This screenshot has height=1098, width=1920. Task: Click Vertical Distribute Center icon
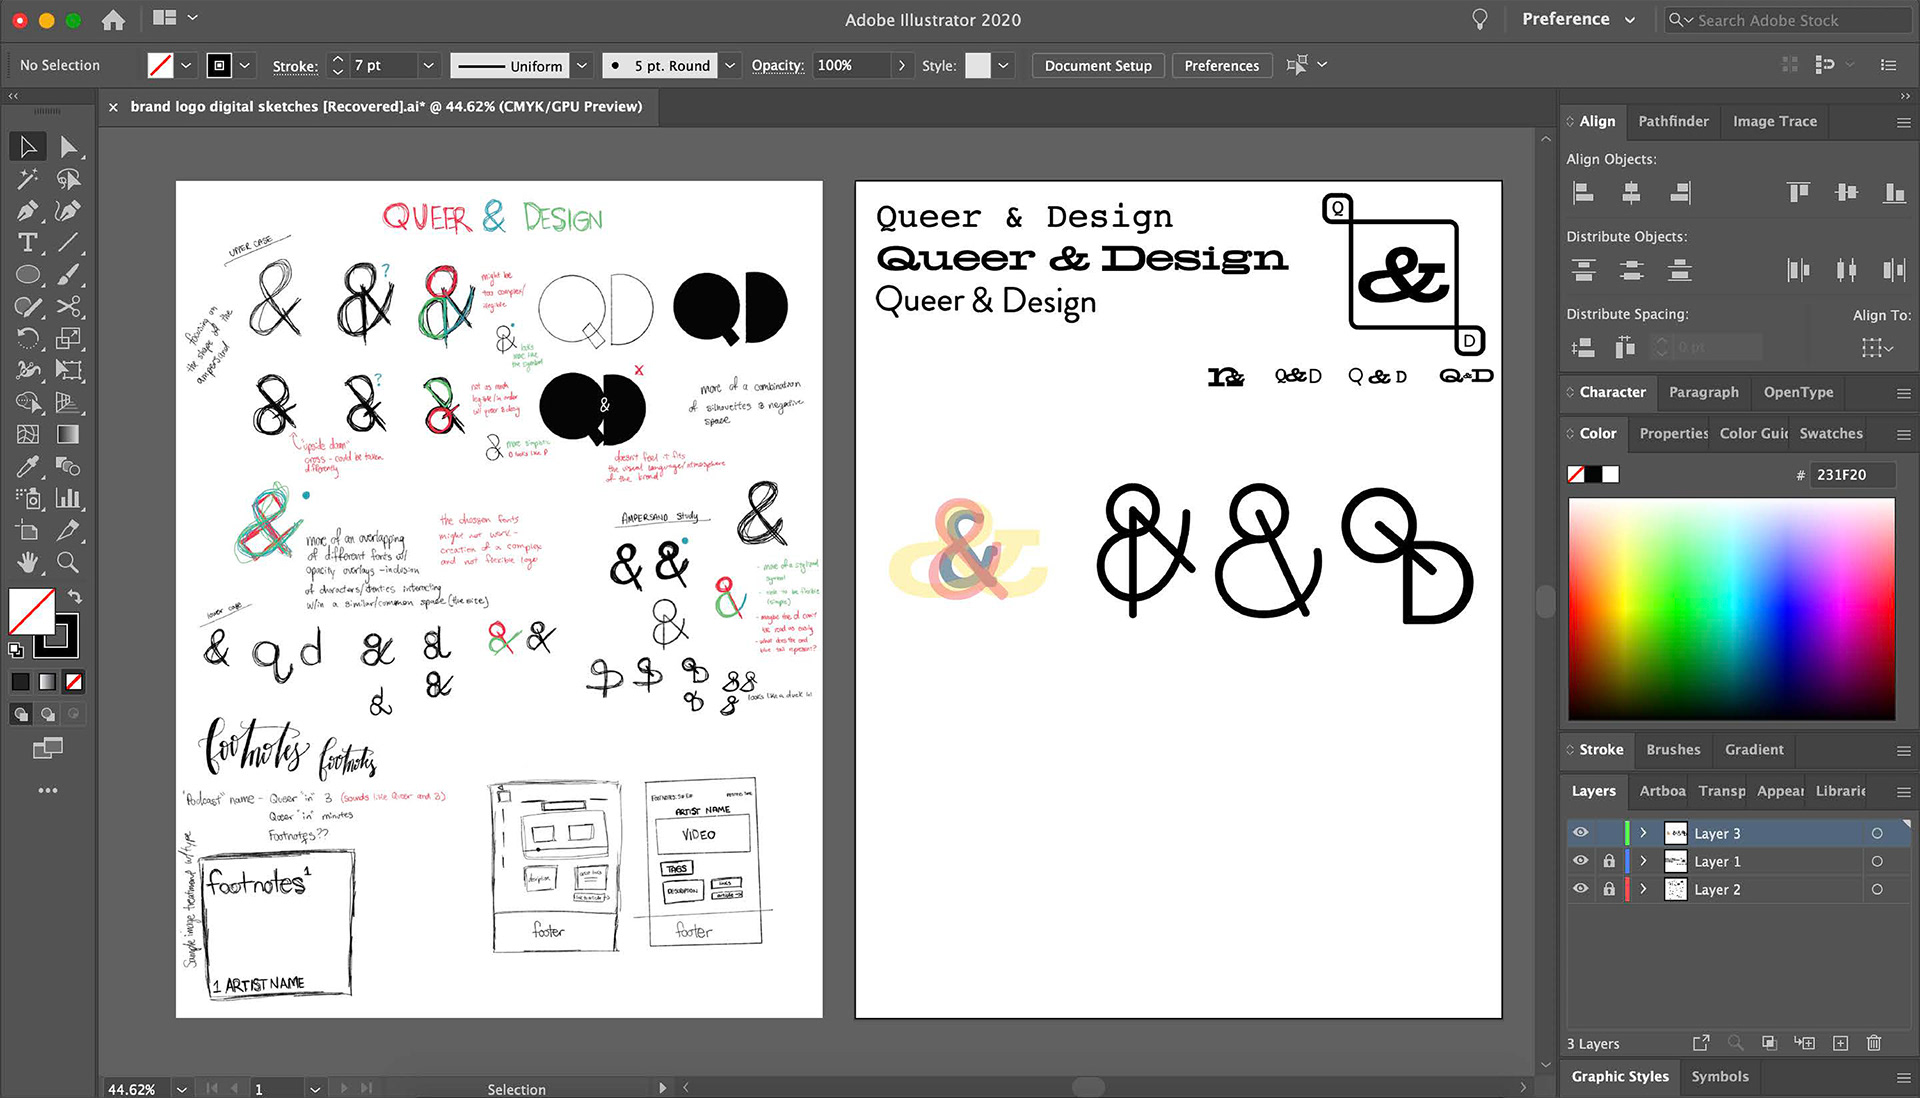click(1631, 270)
